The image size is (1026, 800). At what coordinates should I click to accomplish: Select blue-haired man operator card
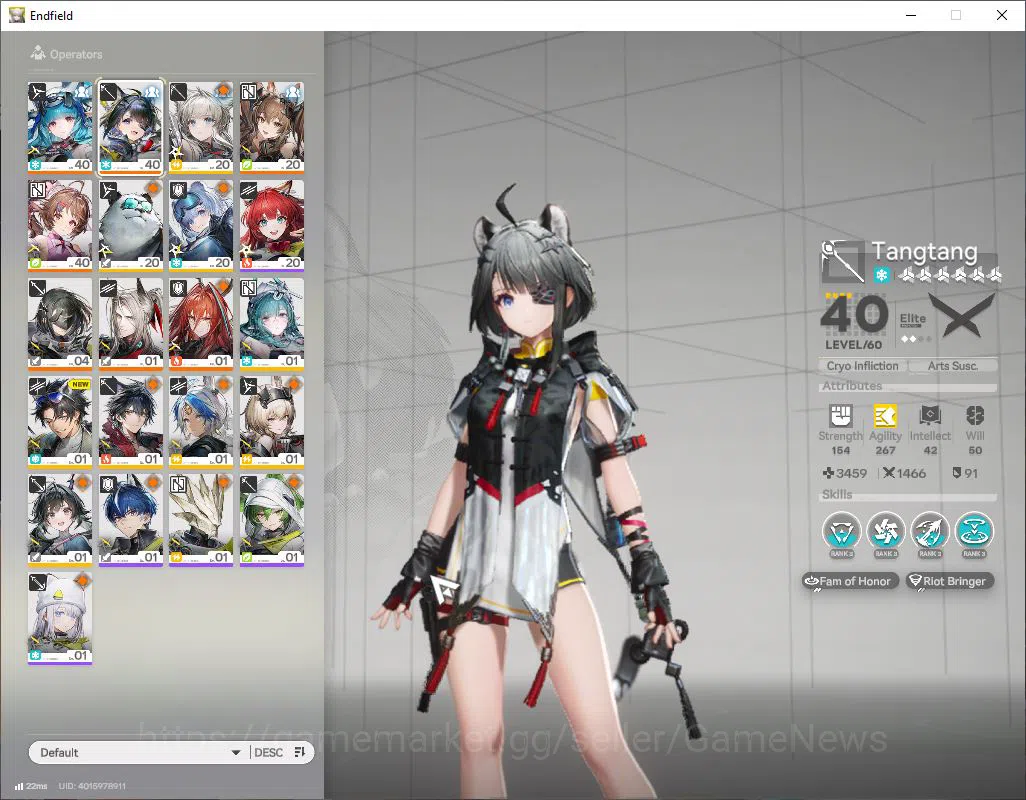(131, 520)
